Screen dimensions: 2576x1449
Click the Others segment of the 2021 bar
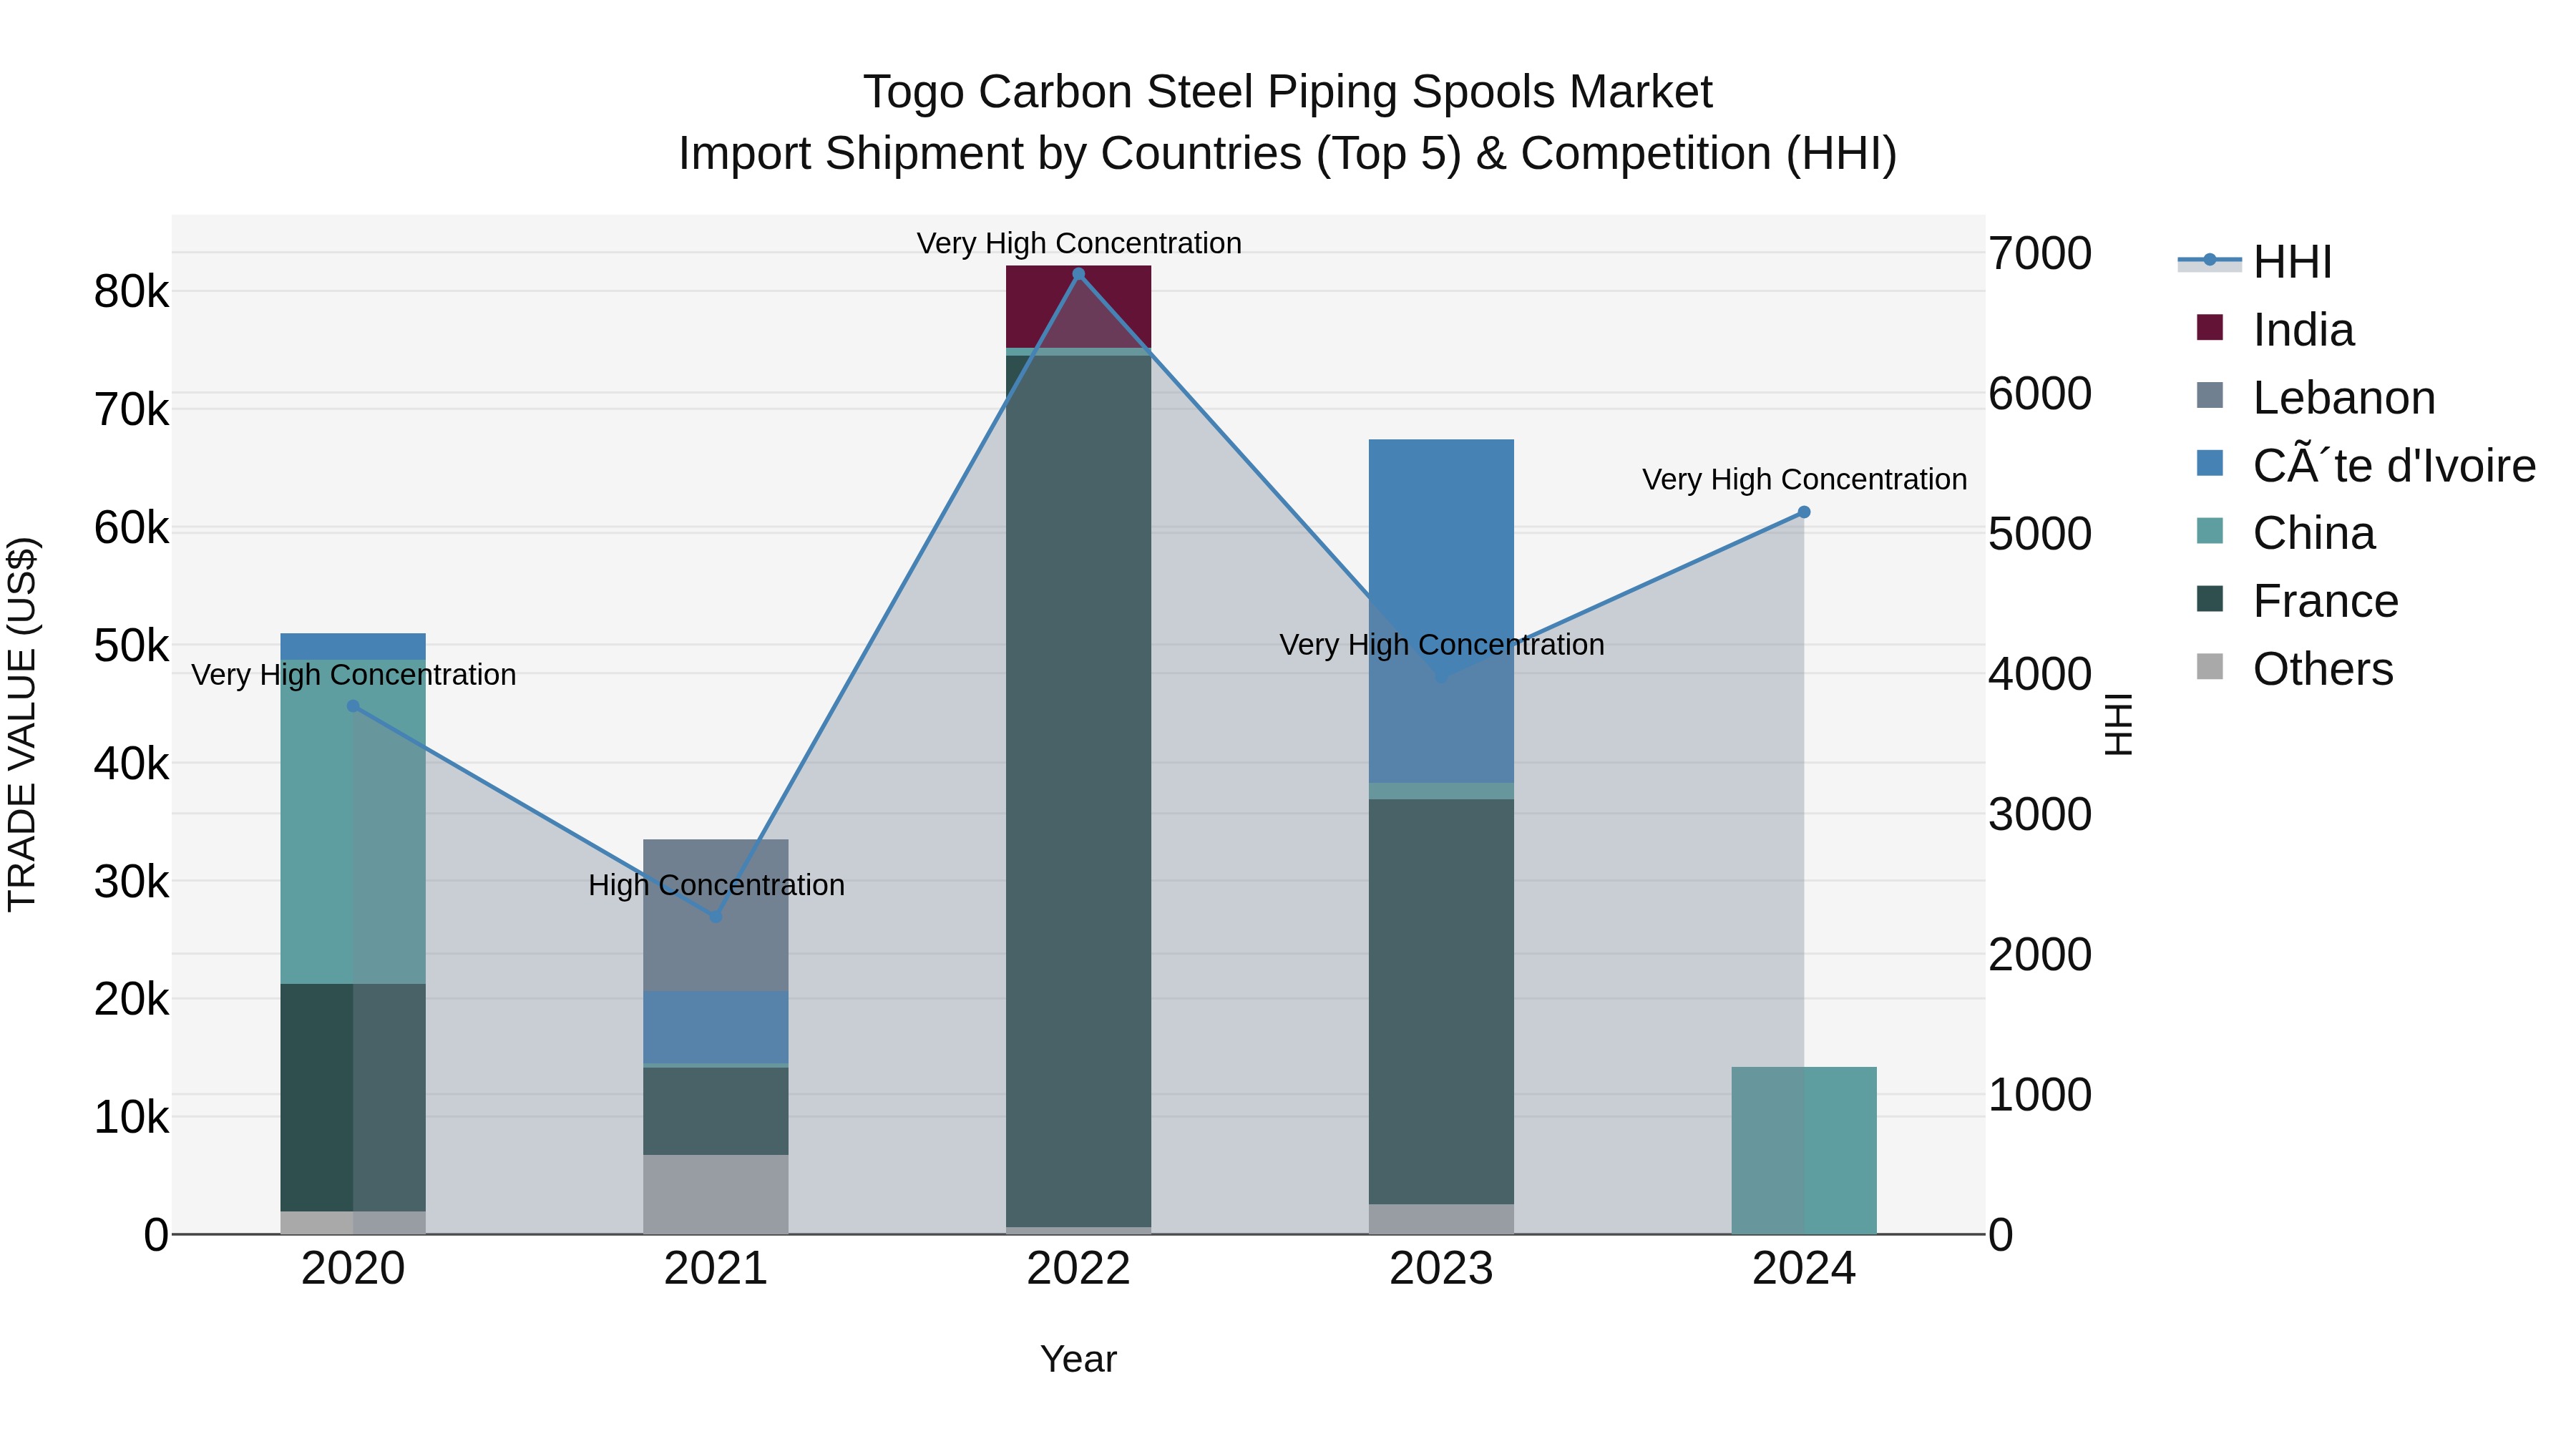[716, 1195]
